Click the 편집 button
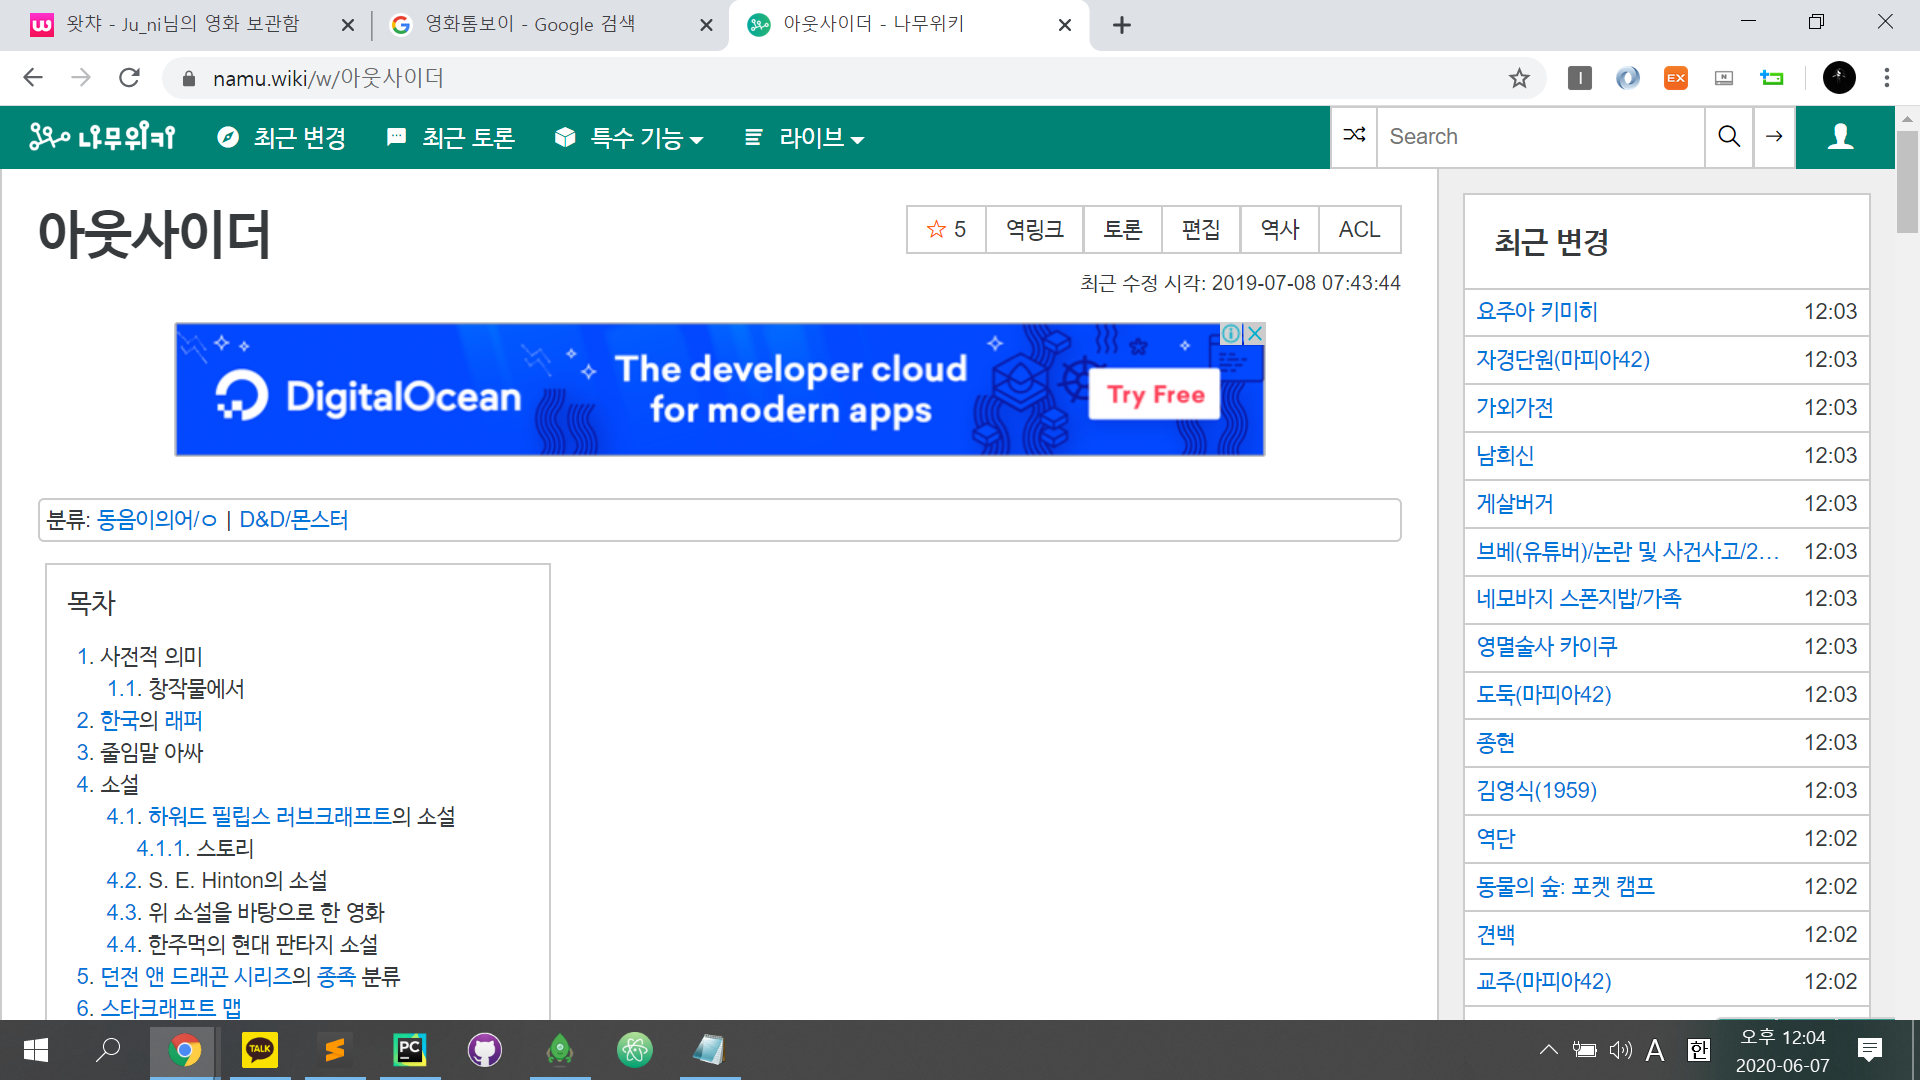 coord(1201,229)
